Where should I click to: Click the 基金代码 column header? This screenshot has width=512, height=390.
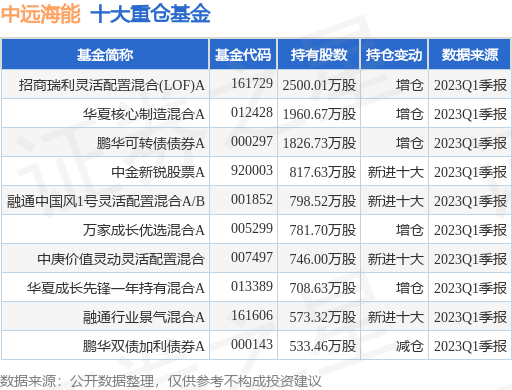tap(243, 55)
